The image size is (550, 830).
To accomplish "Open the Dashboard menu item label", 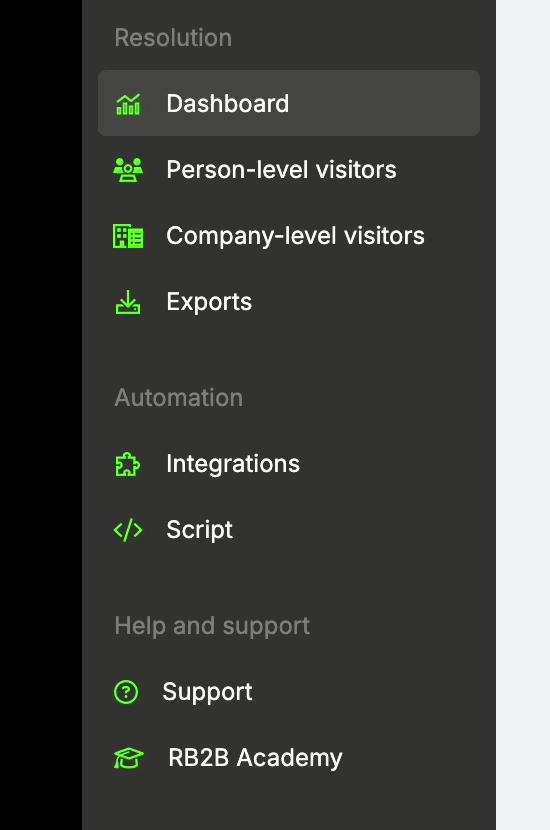I will [x=228, y=104].
